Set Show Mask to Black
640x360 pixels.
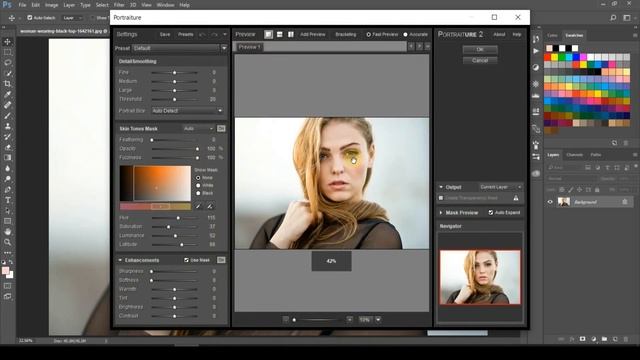(x=198, y=193)
